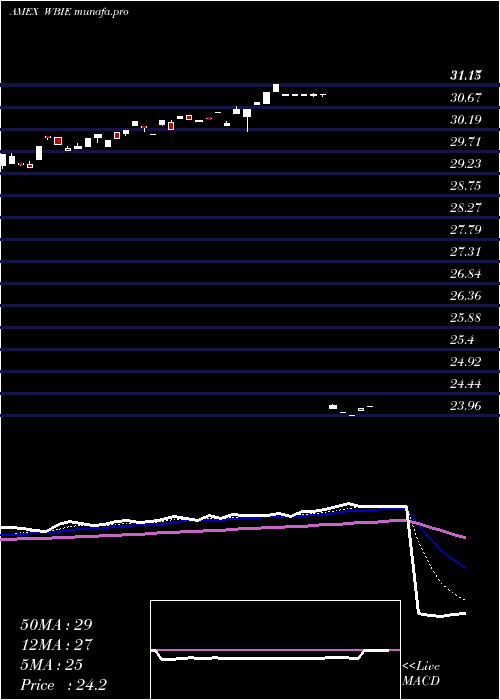The height and width of the screenshot is (700, 500).
Task: Click the 26.84 price axis label
Action: pyautogui.click(x=466, y=274)
